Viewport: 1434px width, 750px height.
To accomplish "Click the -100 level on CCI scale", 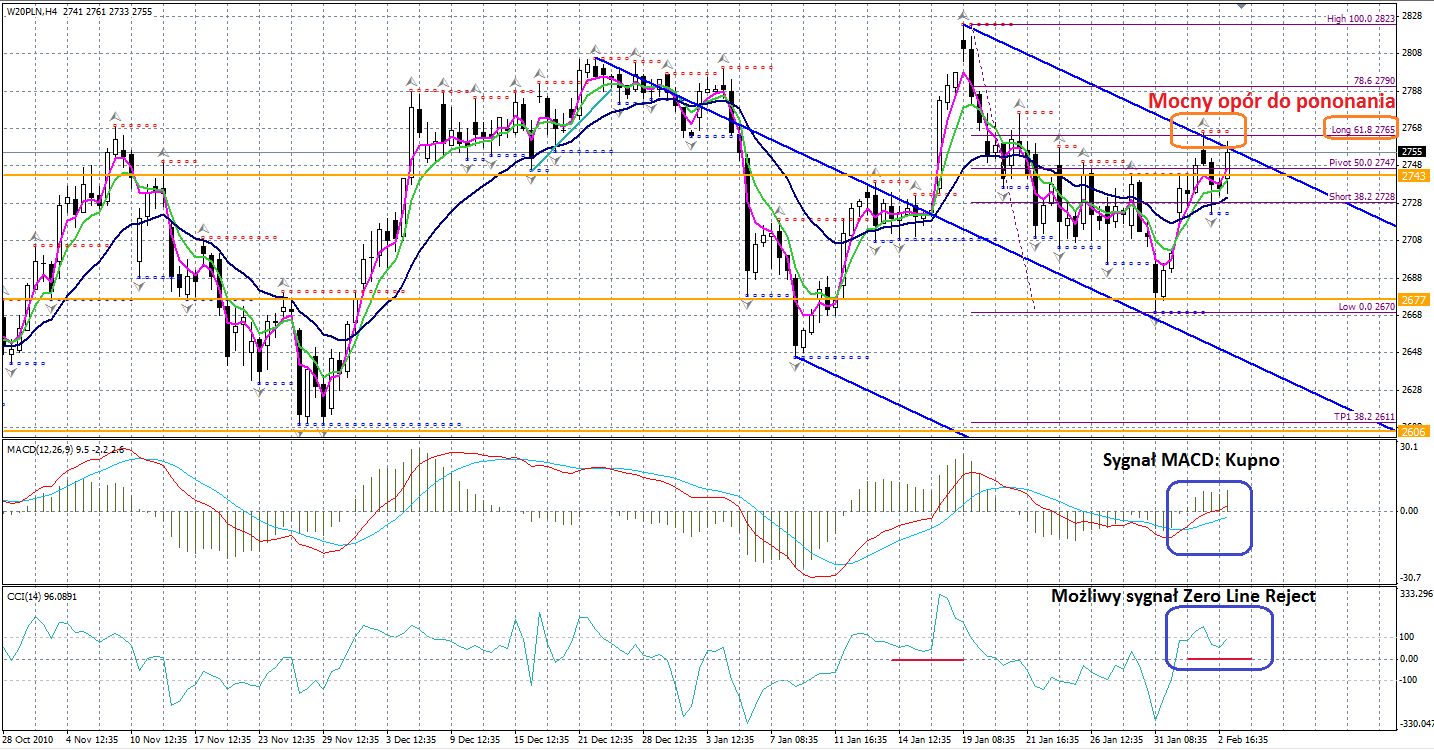I will point(1410,680).
